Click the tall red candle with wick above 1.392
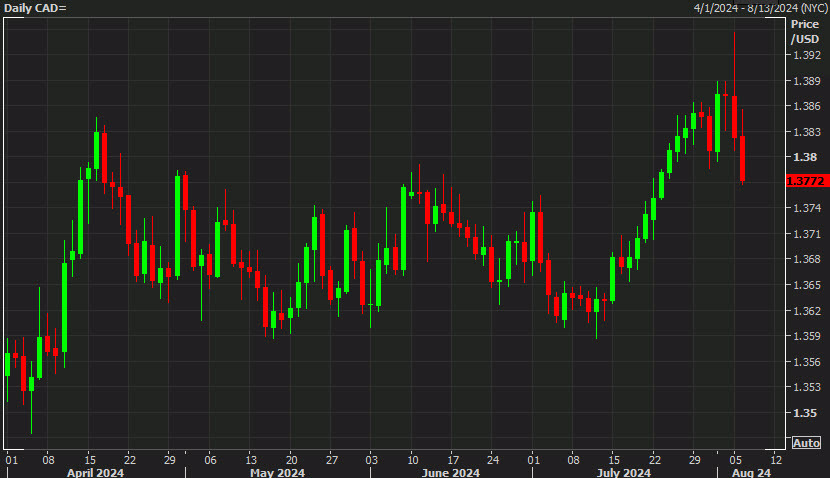 (734, 116)
